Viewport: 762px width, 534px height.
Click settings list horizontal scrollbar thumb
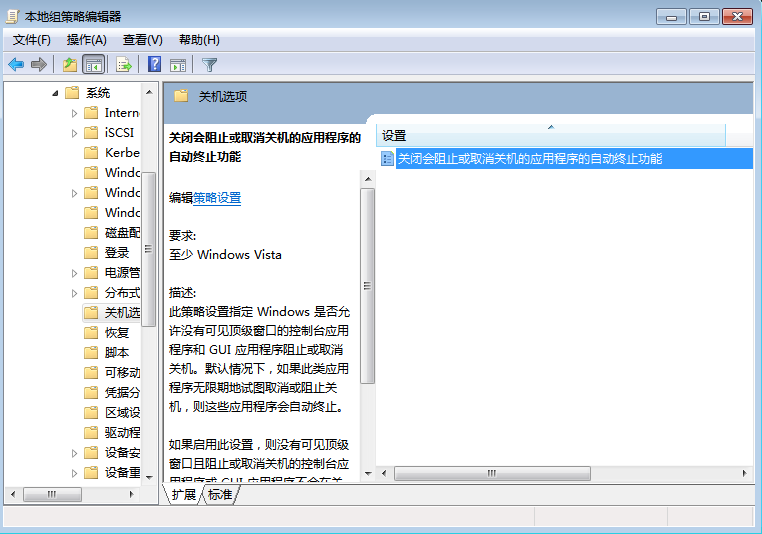pyautogui.click(x=492, y=473)
